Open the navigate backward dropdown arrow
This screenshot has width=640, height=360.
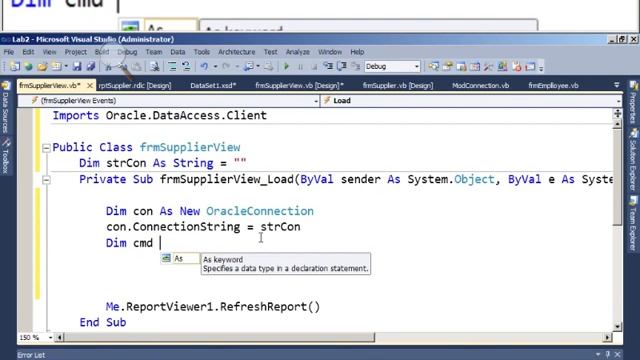point(258,66)
